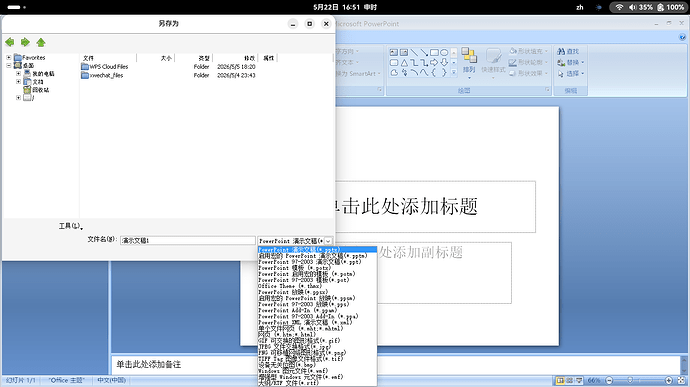Open the Select (选择) dropdown
Screen dimensions: 690x387
click(571, 74)
